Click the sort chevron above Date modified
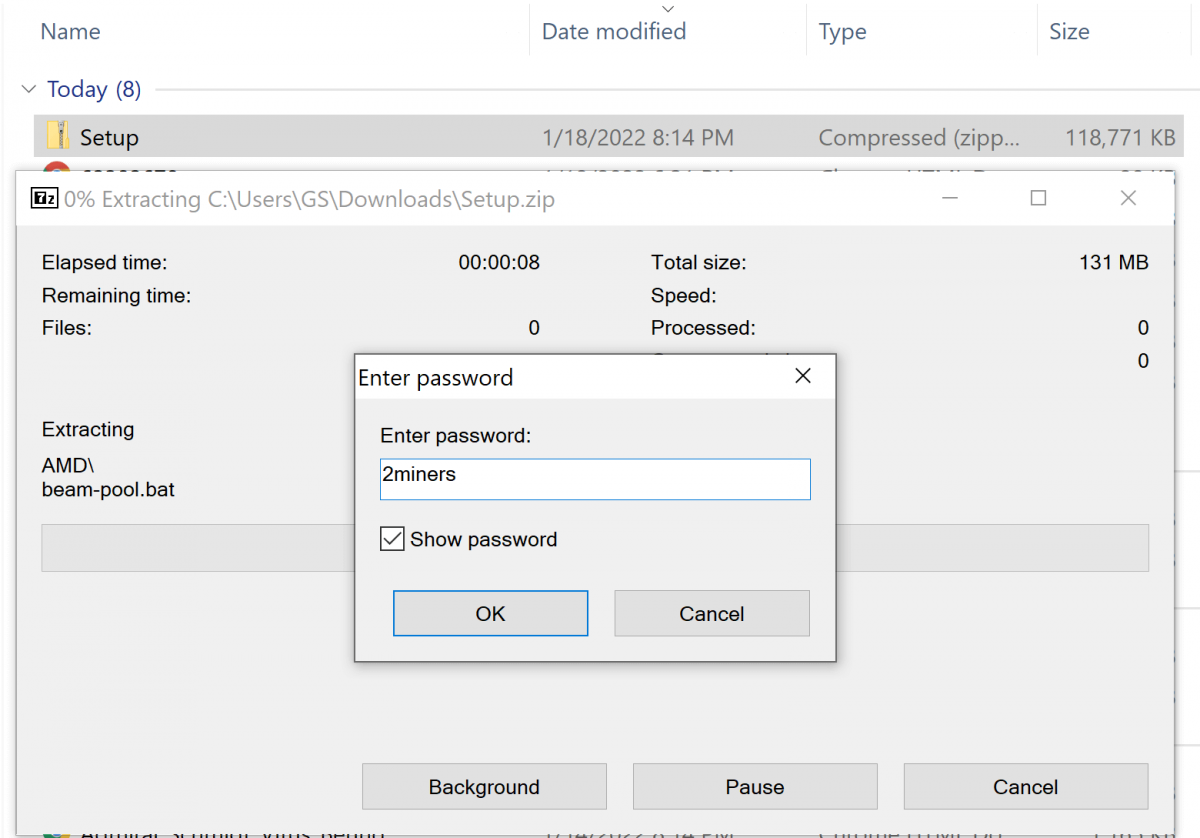This screenshot has height=838, width=1200. [668, 7]
